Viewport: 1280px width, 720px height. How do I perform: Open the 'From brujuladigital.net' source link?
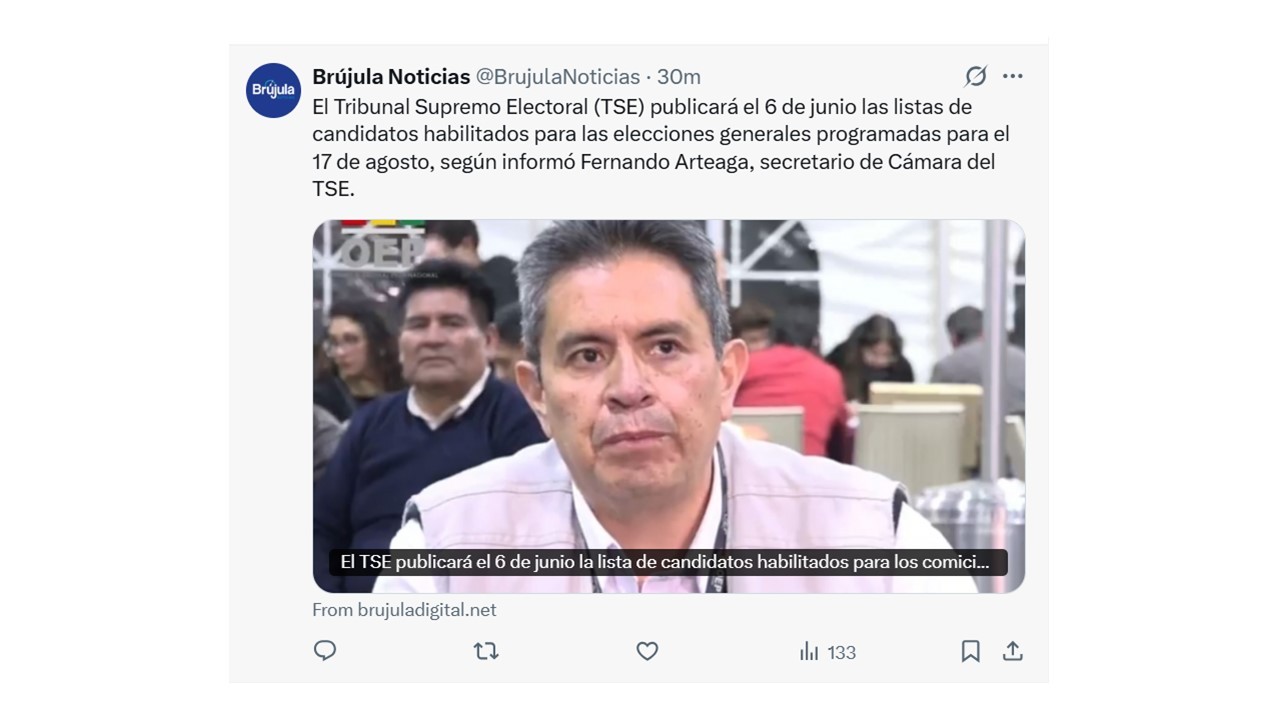404,610
